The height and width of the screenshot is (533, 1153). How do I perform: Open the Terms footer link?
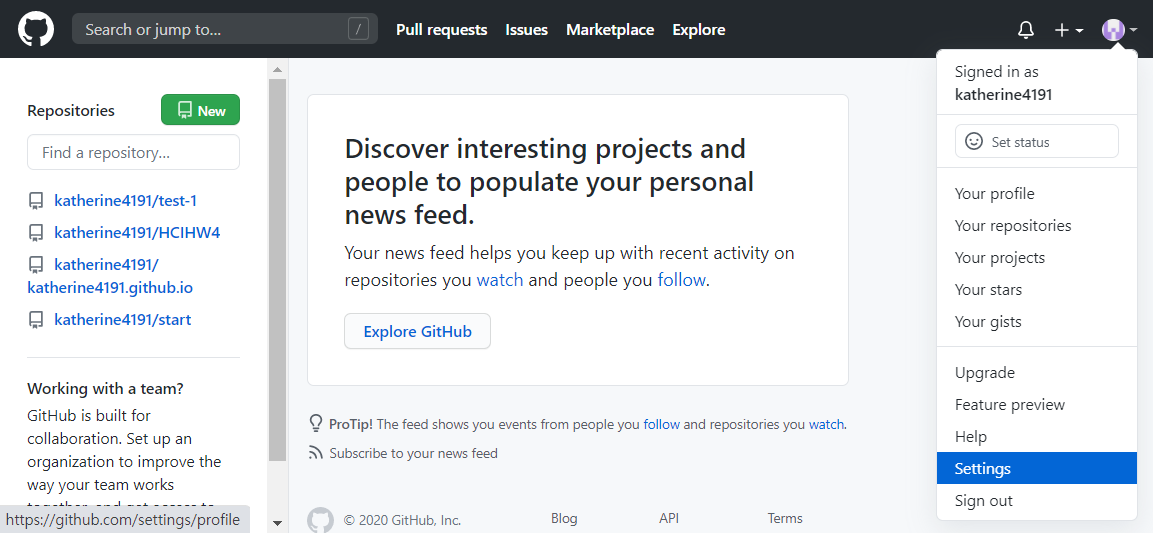pos(785,518)
